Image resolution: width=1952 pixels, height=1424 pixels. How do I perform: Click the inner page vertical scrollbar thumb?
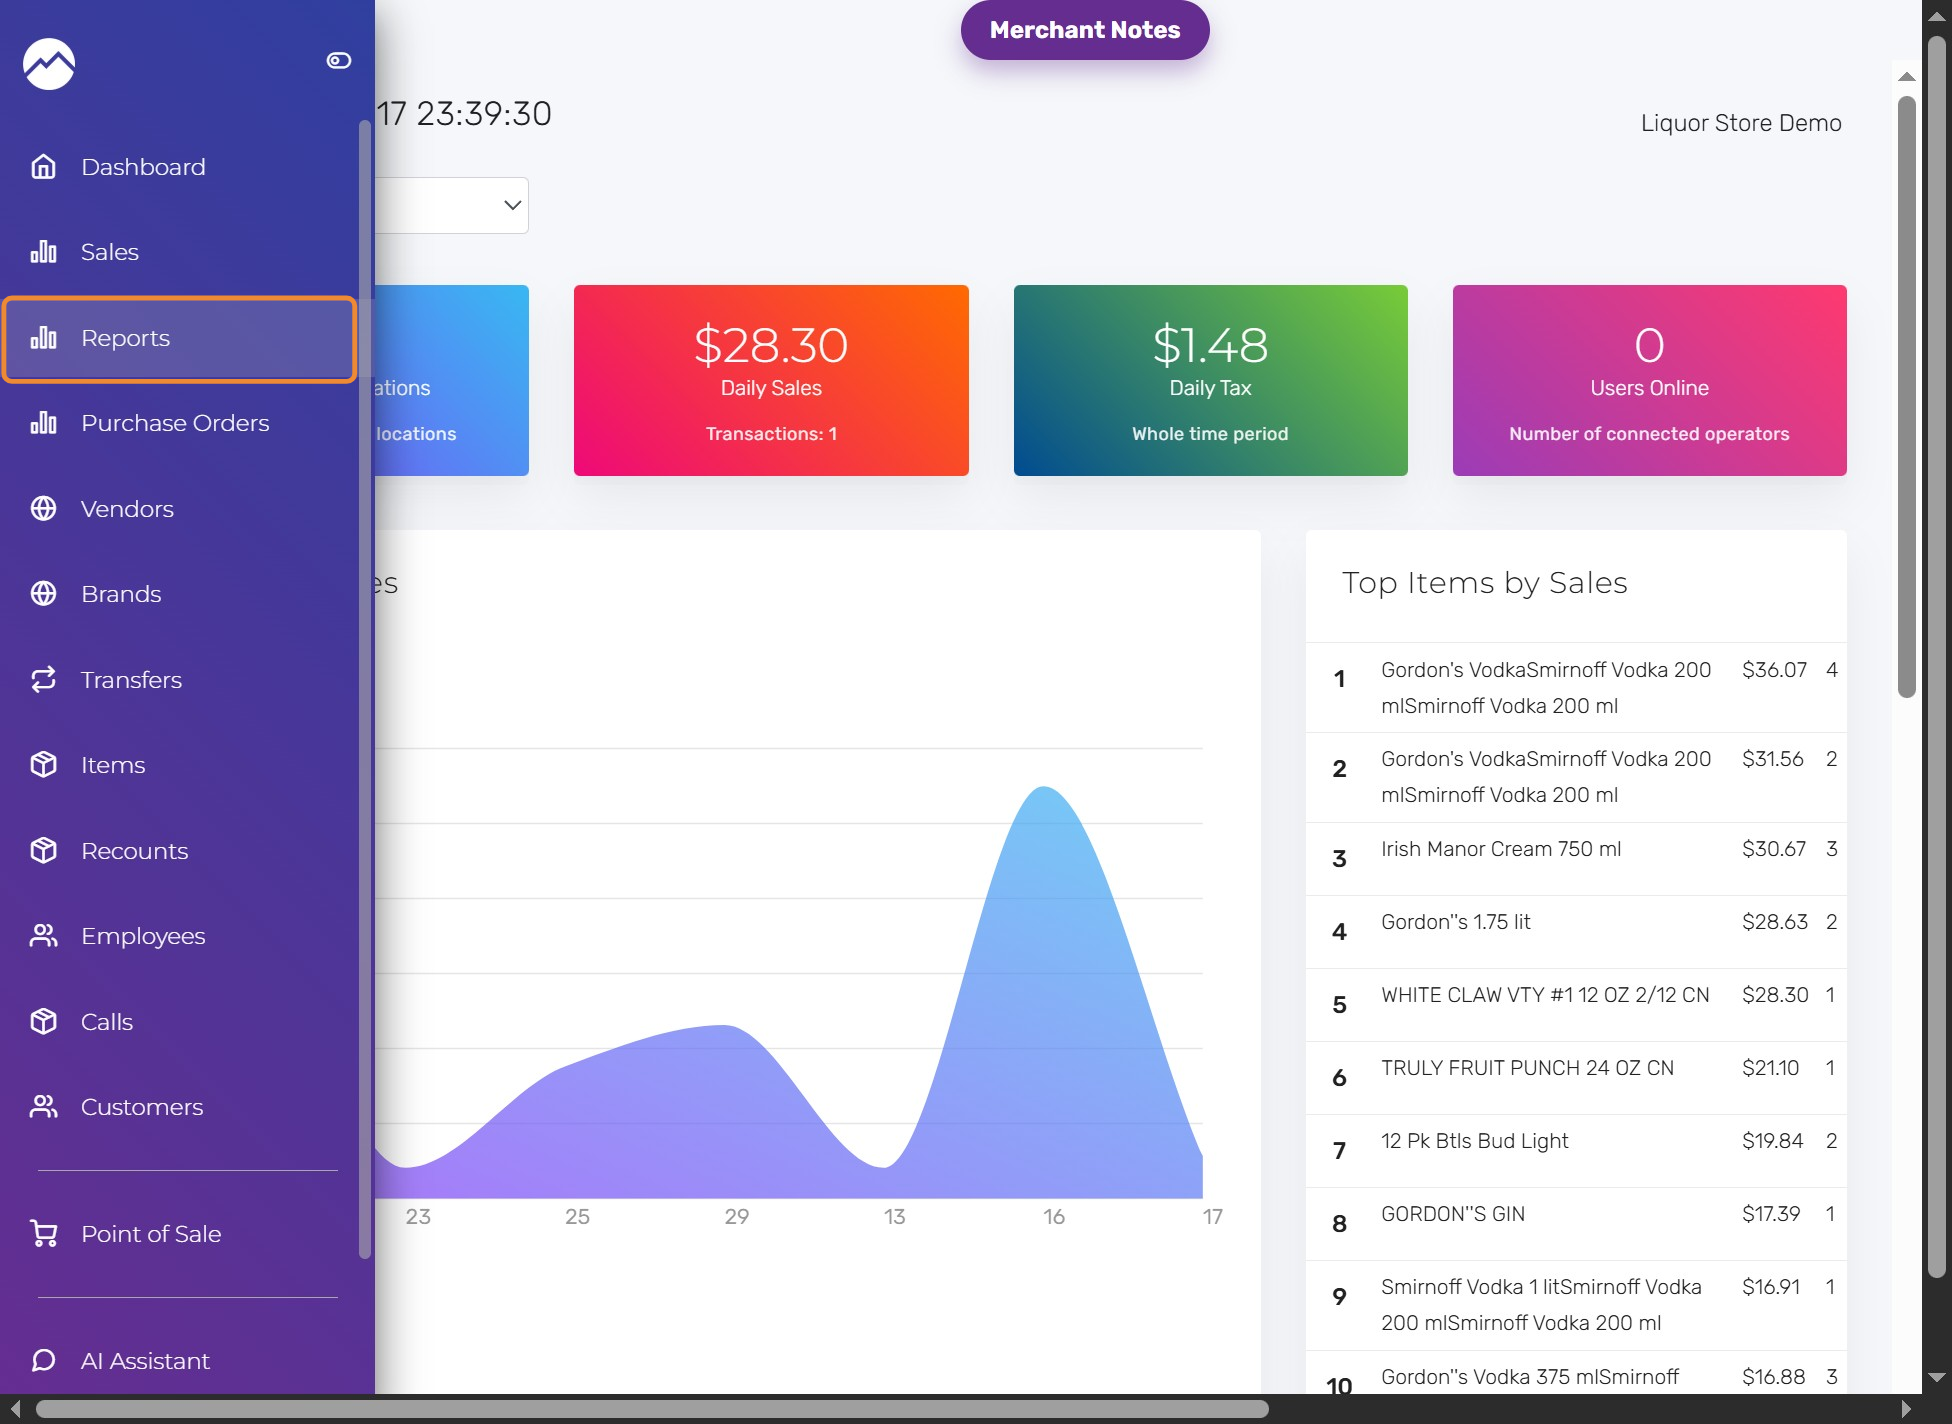(x=1906, y=396)
